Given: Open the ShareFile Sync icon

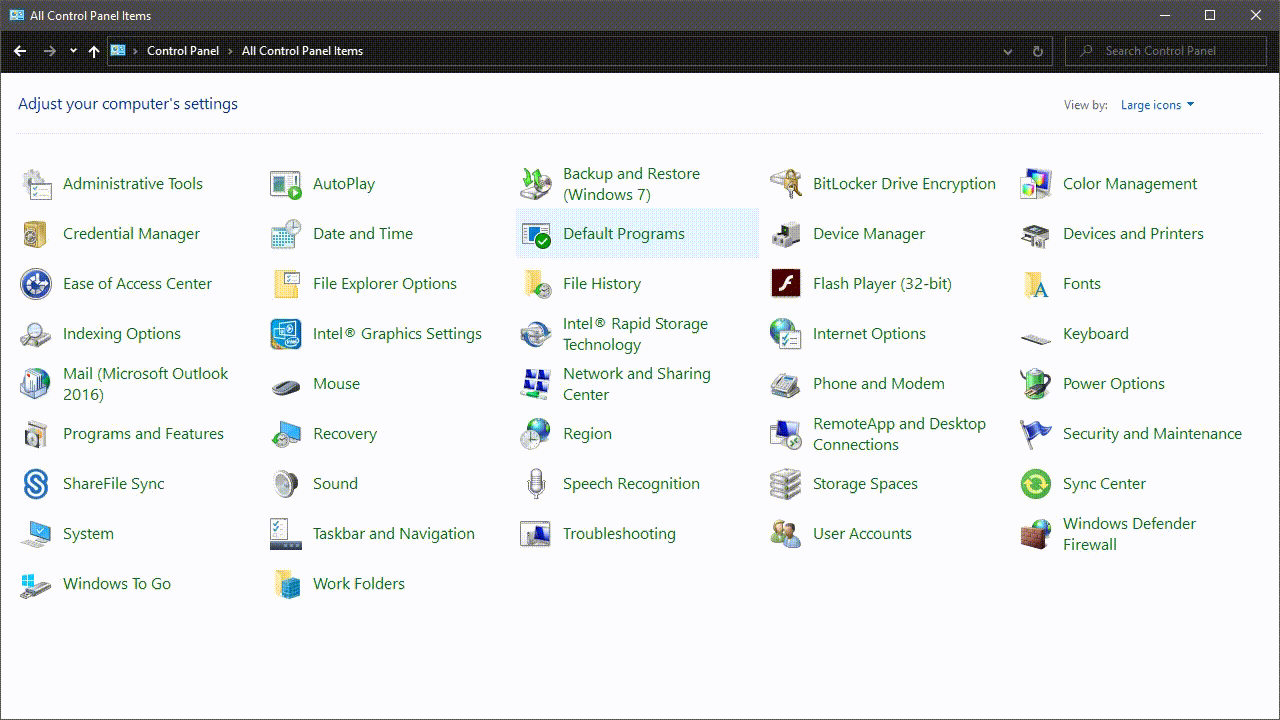Looking at the screenshot, I should tap(36, 484).
